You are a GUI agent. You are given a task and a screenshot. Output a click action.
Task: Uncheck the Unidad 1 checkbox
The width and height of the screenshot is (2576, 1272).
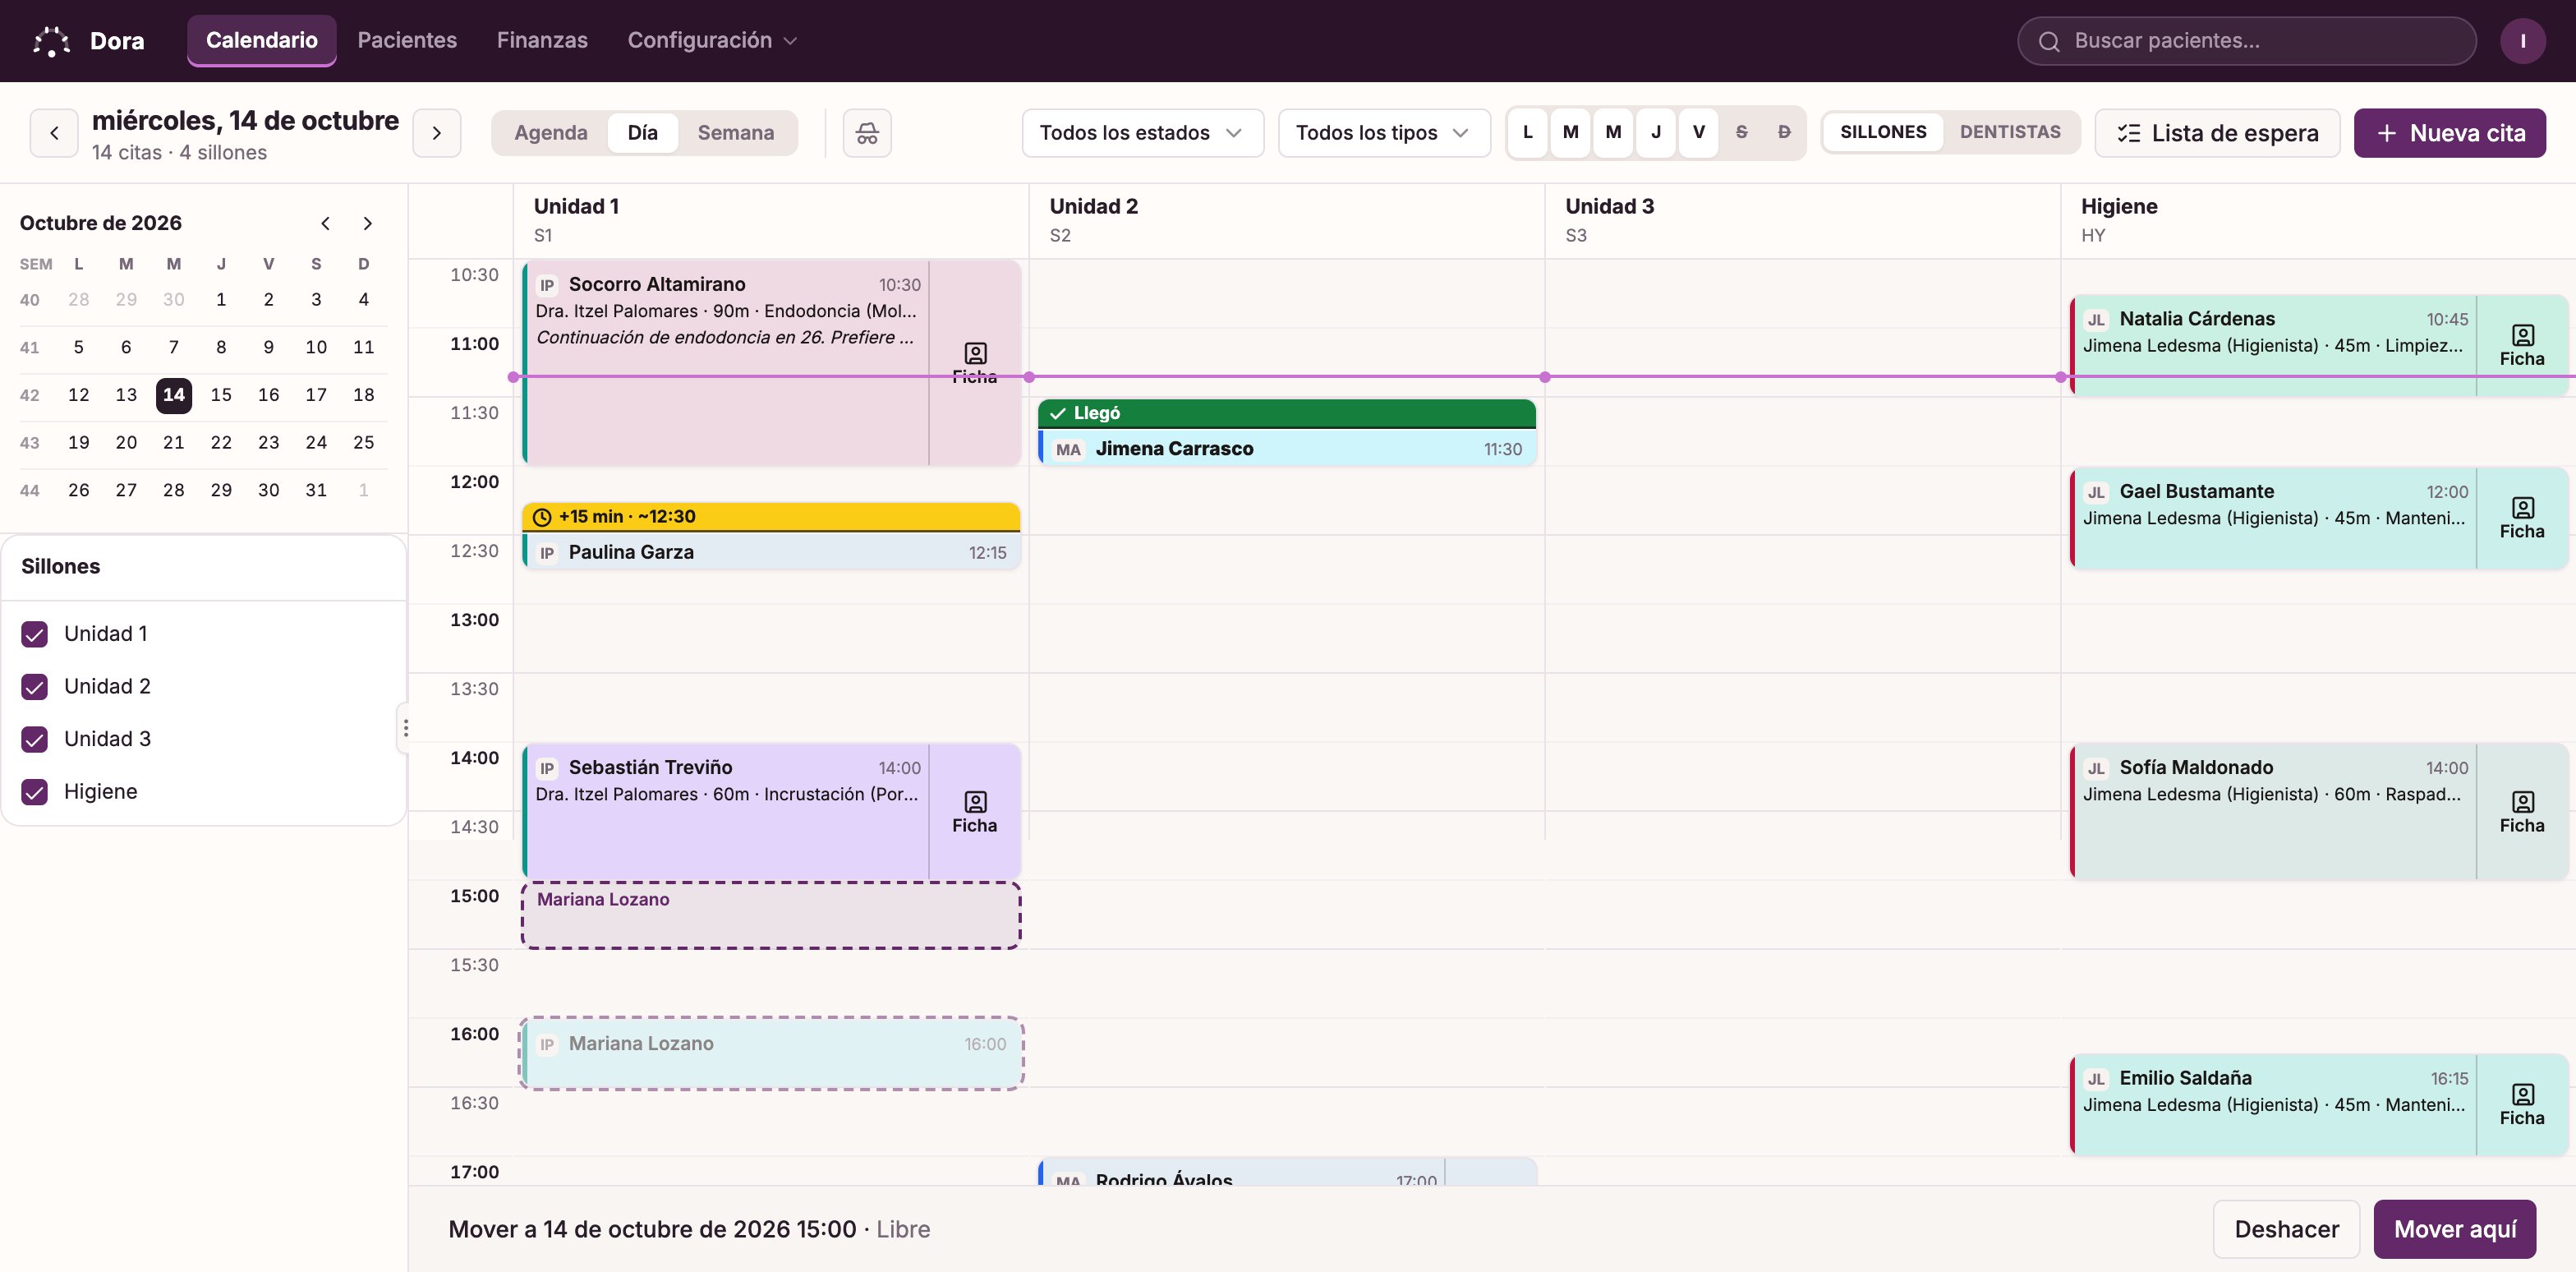[35, 634]
